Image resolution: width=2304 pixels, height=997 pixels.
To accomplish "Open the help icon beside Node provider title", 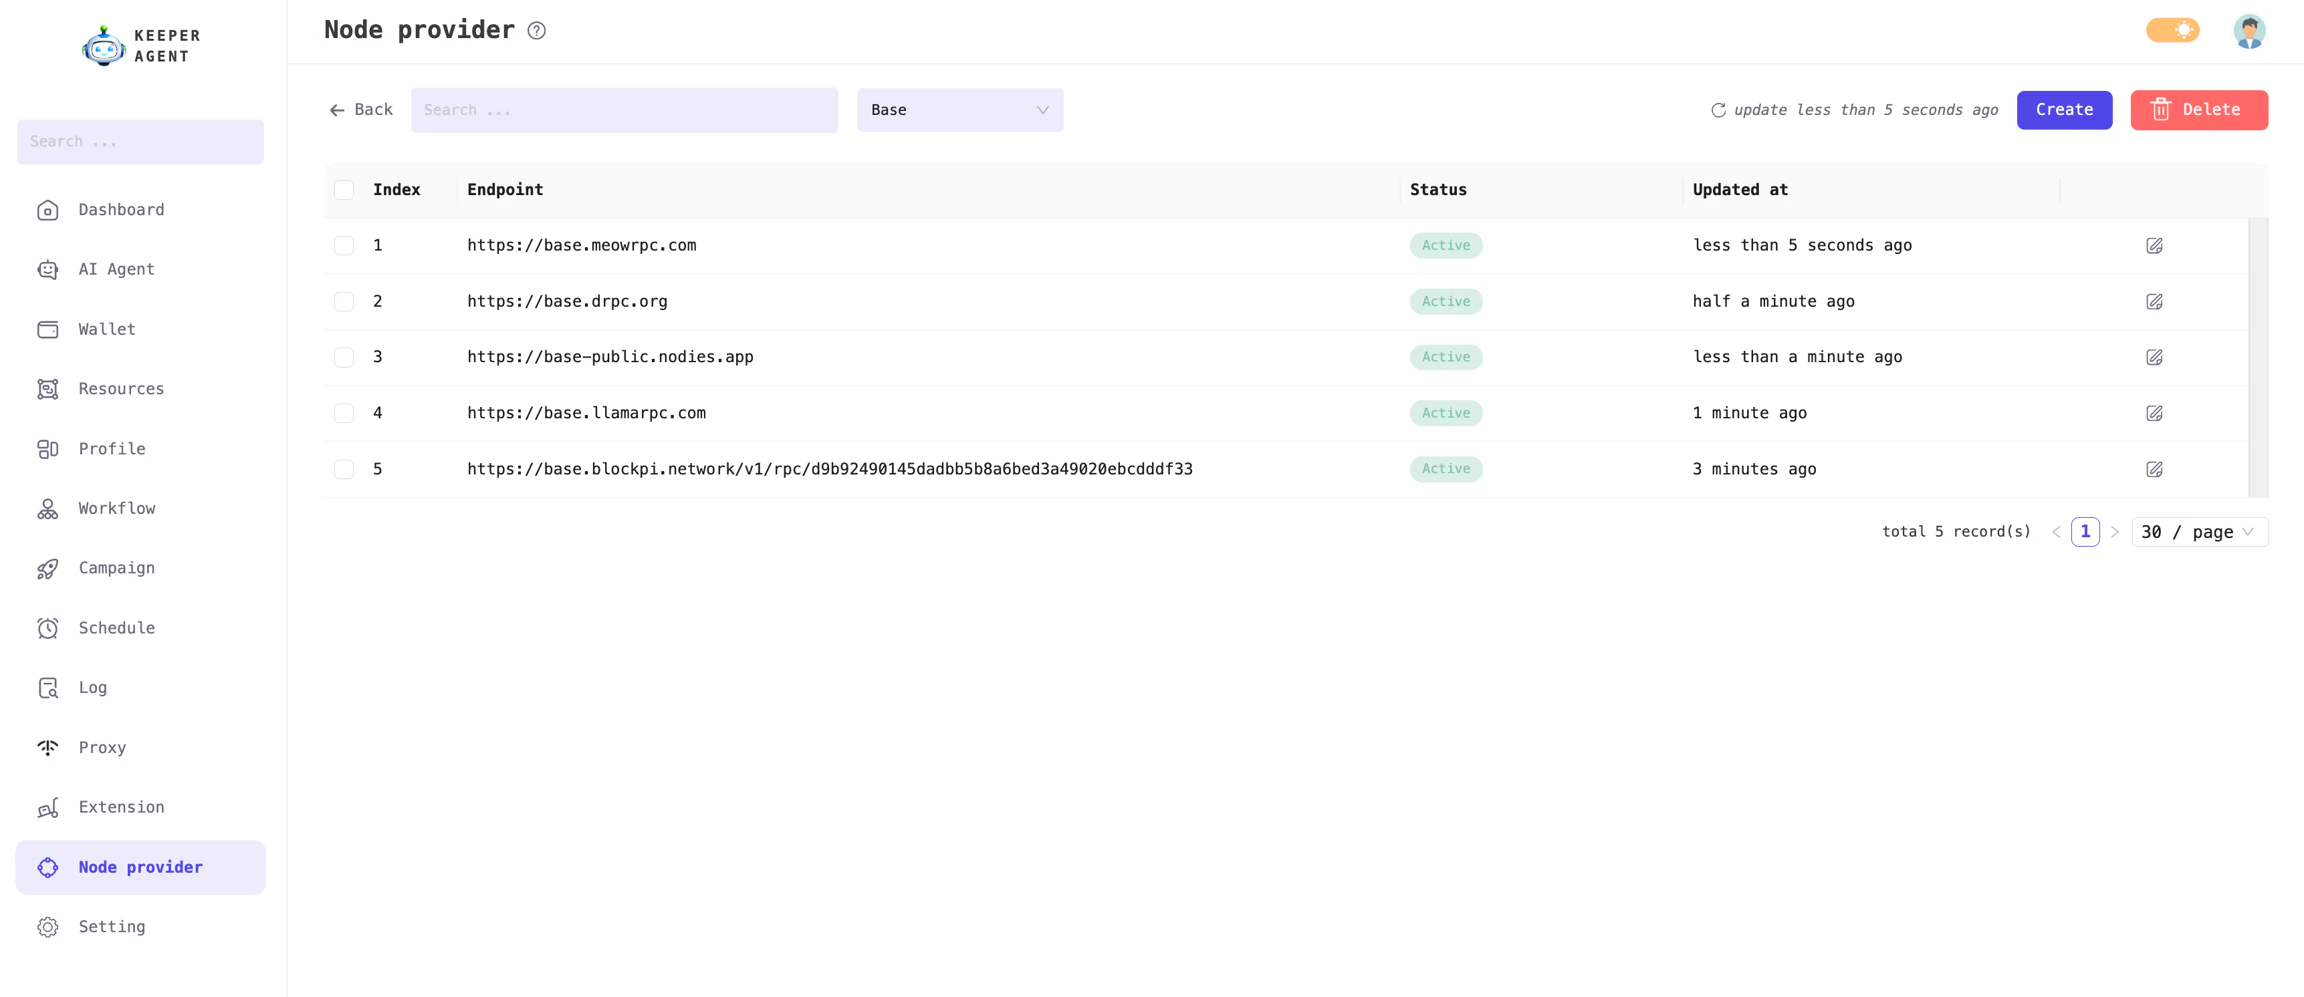I will coord(537,31).
